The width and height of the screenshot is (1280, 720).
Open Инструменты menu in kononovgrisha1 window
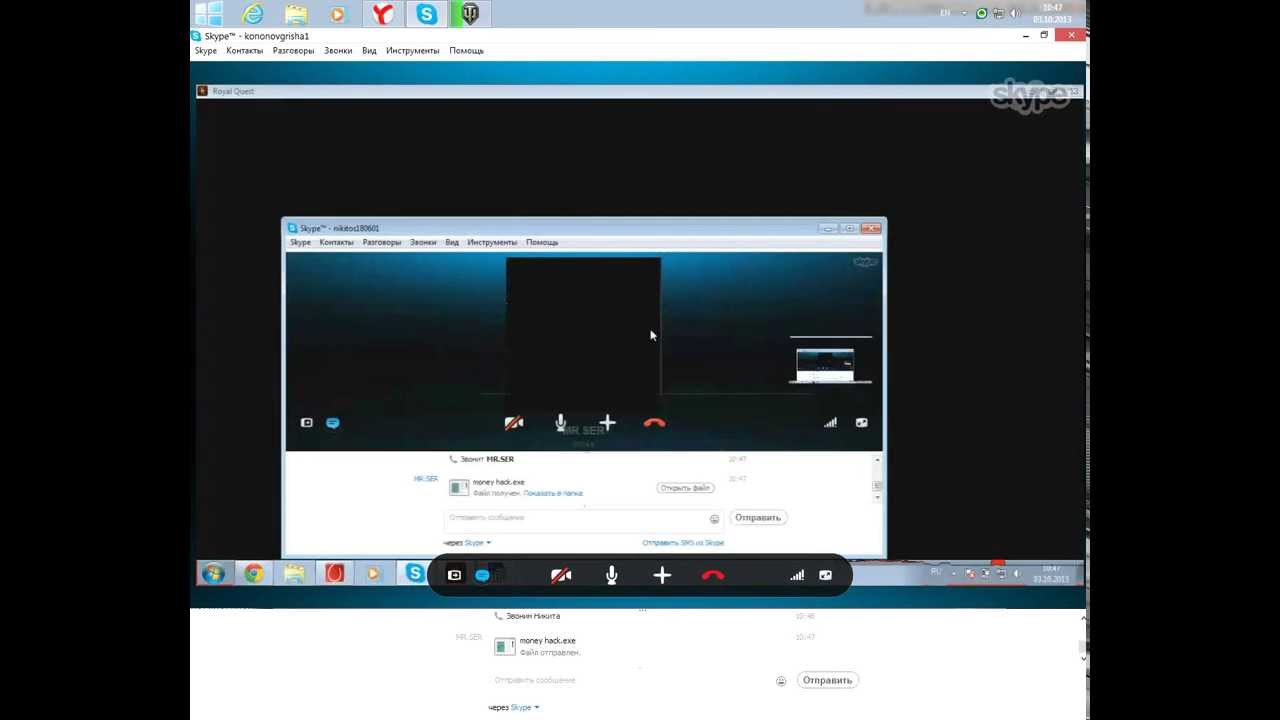412,50
